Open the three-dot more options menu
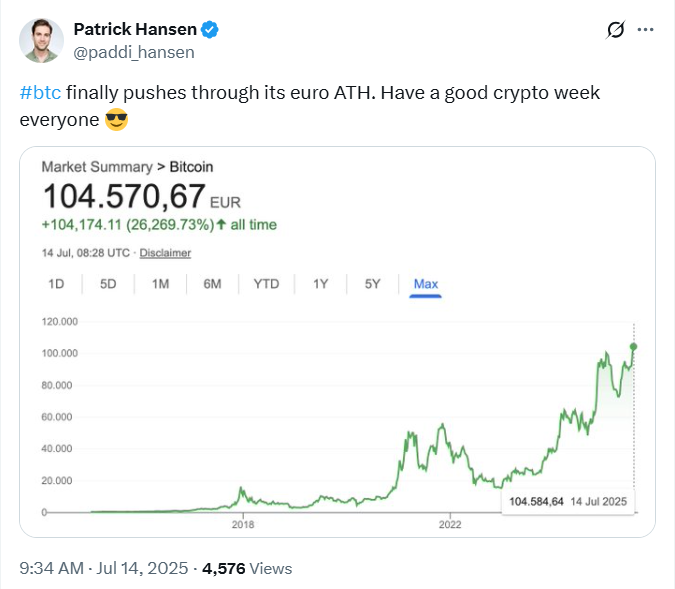The image size is (675, 589). 645,30
